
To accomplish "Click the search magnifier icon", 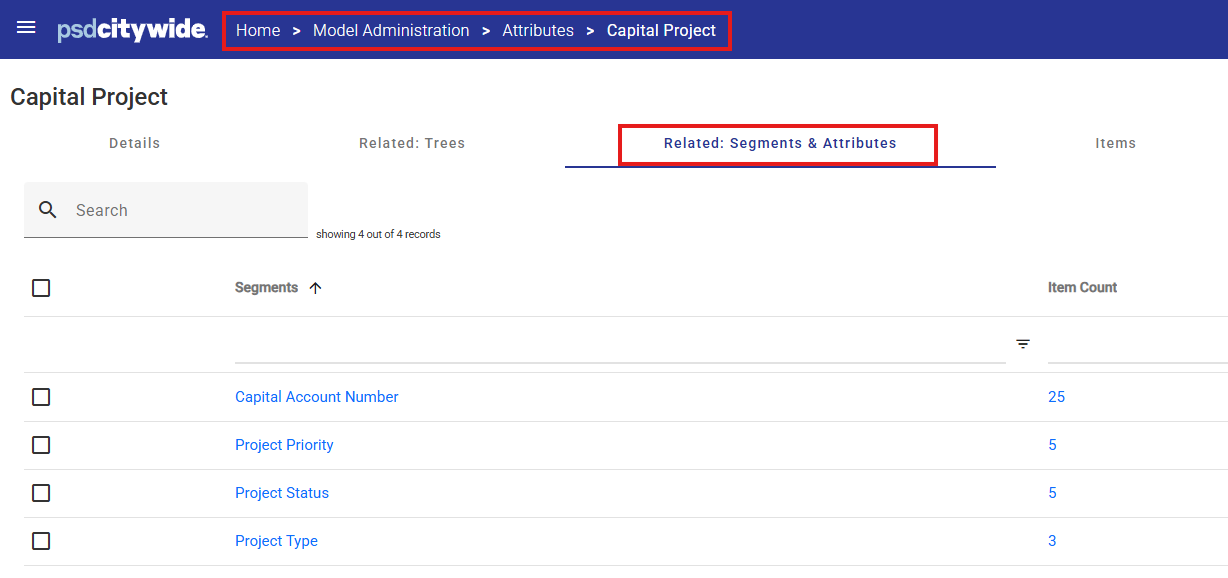I will 48,210.
